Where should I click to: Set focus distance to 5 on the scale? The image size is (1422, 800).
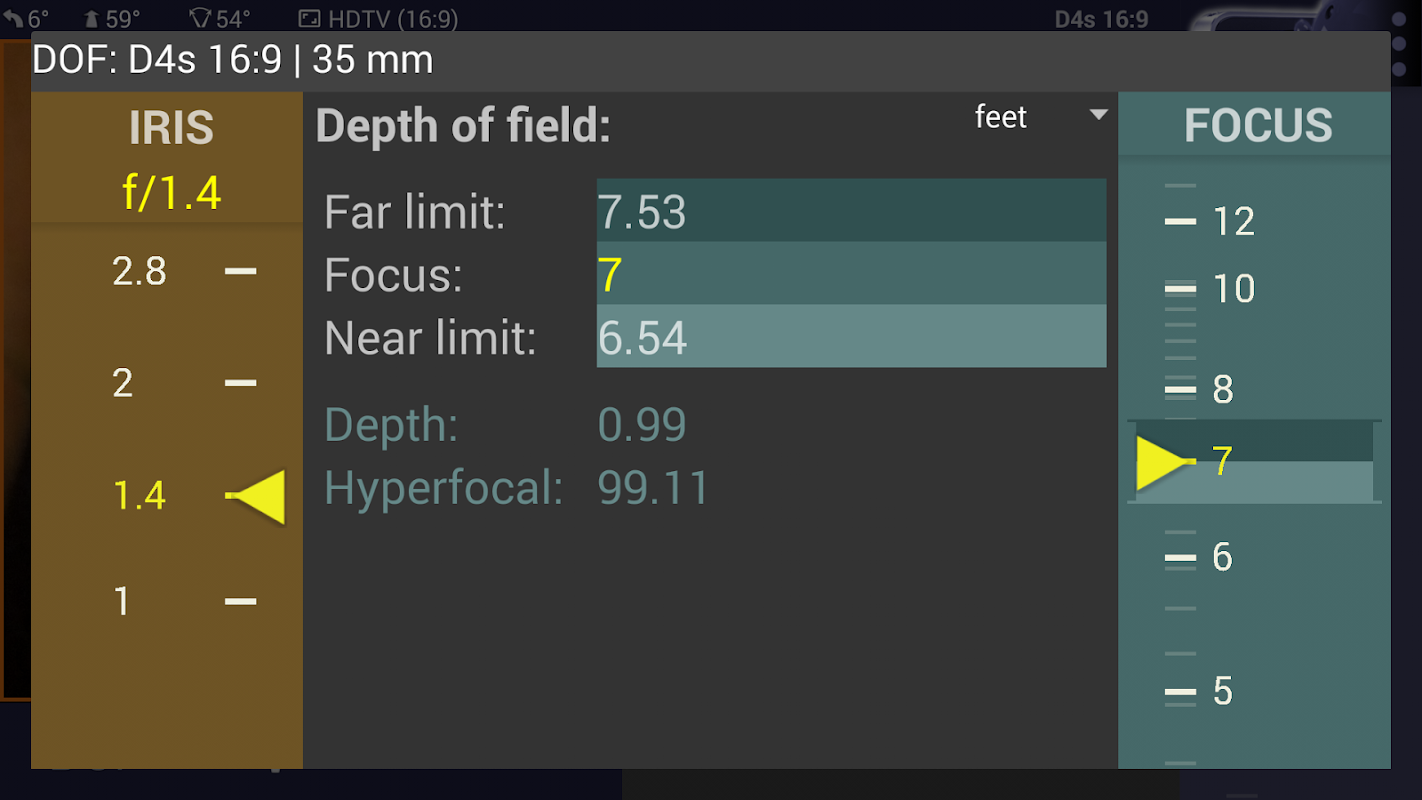(1222, 691)
